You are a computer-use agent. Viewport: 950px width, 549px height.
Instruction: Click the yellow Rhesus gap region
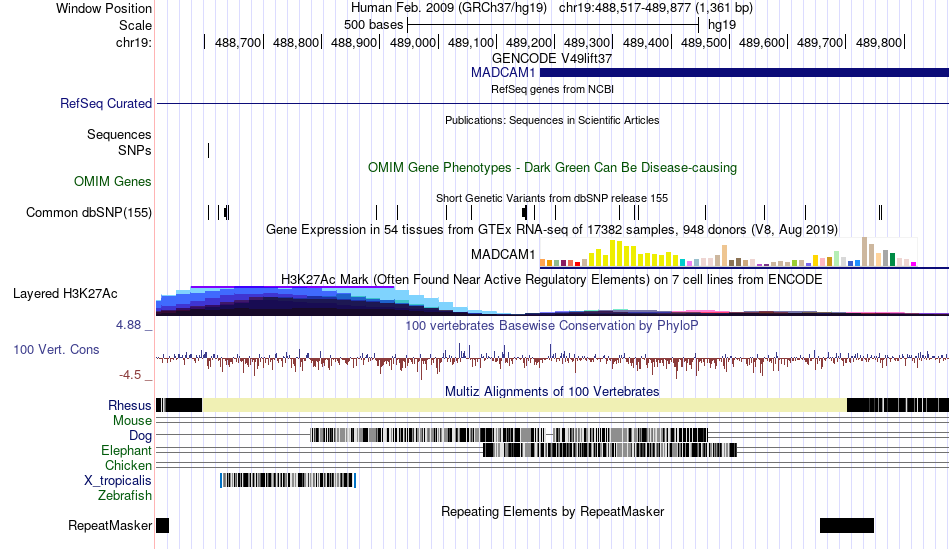coord(524,405)
